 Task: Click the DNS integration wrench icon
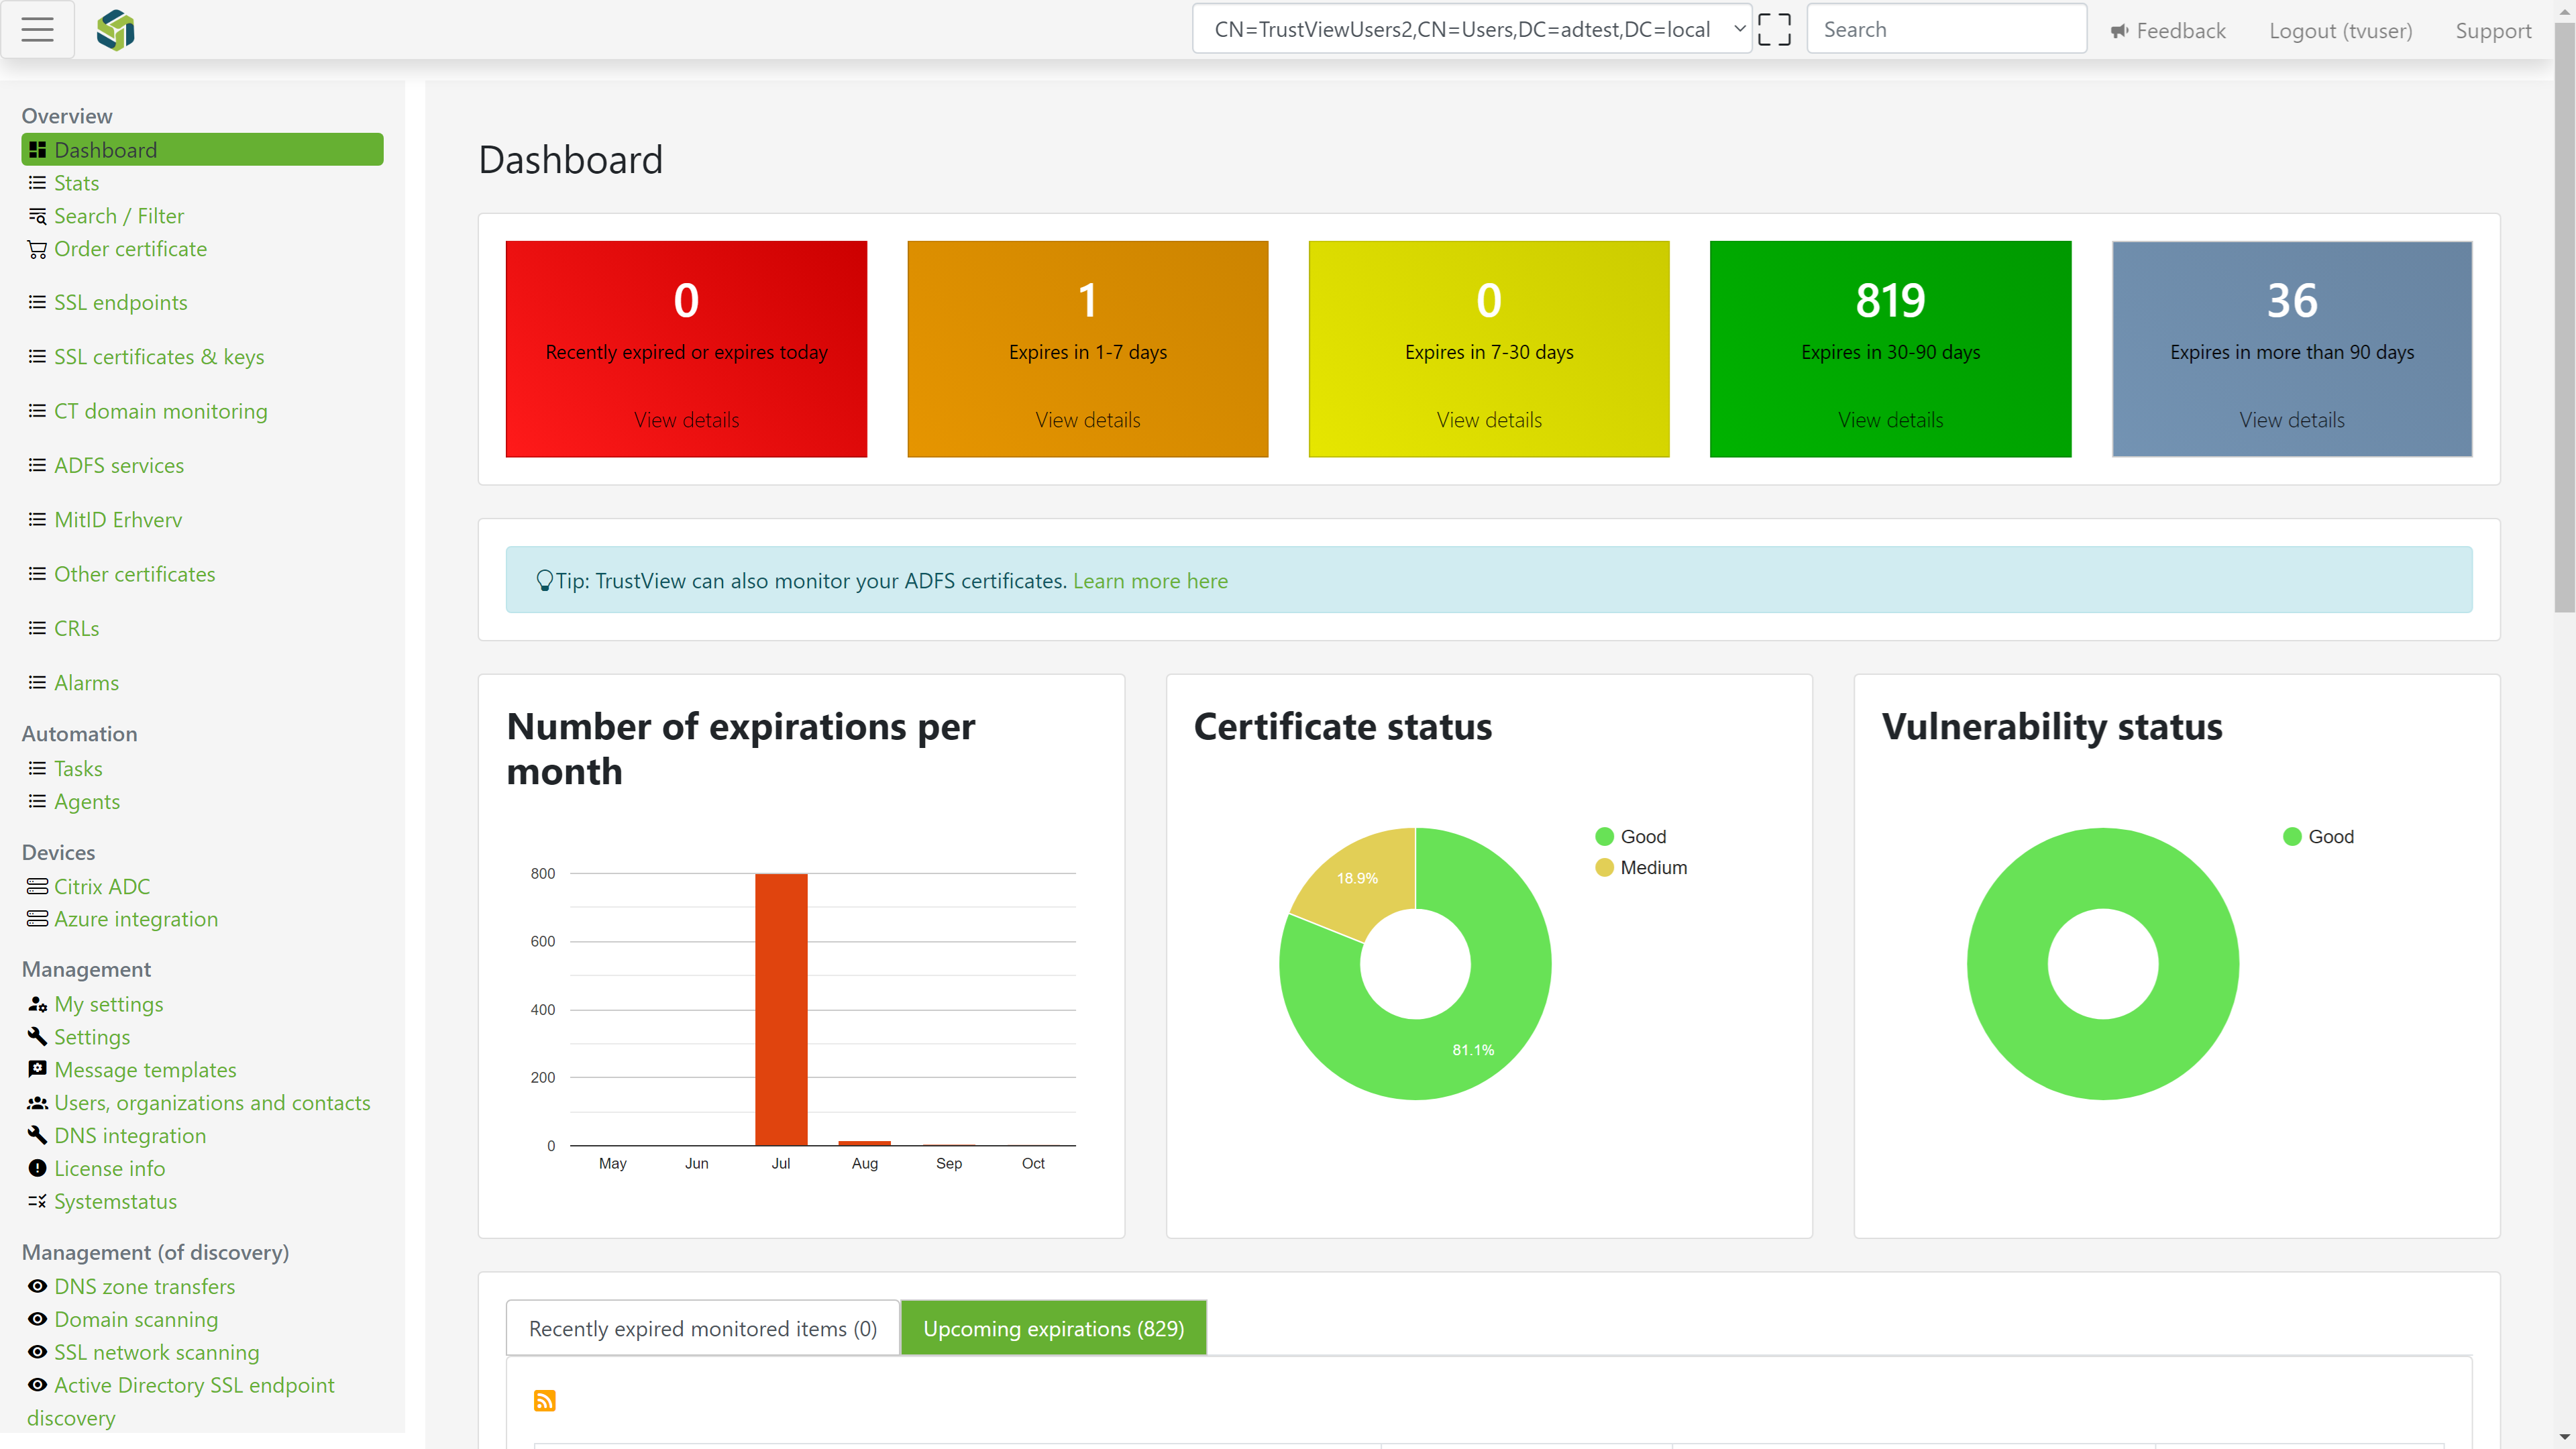38,1135
